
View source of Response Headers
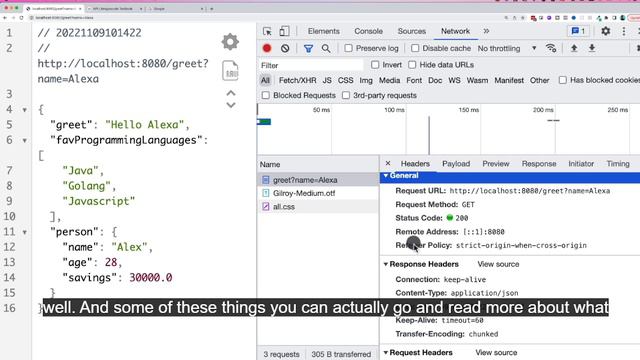[498, 264]
